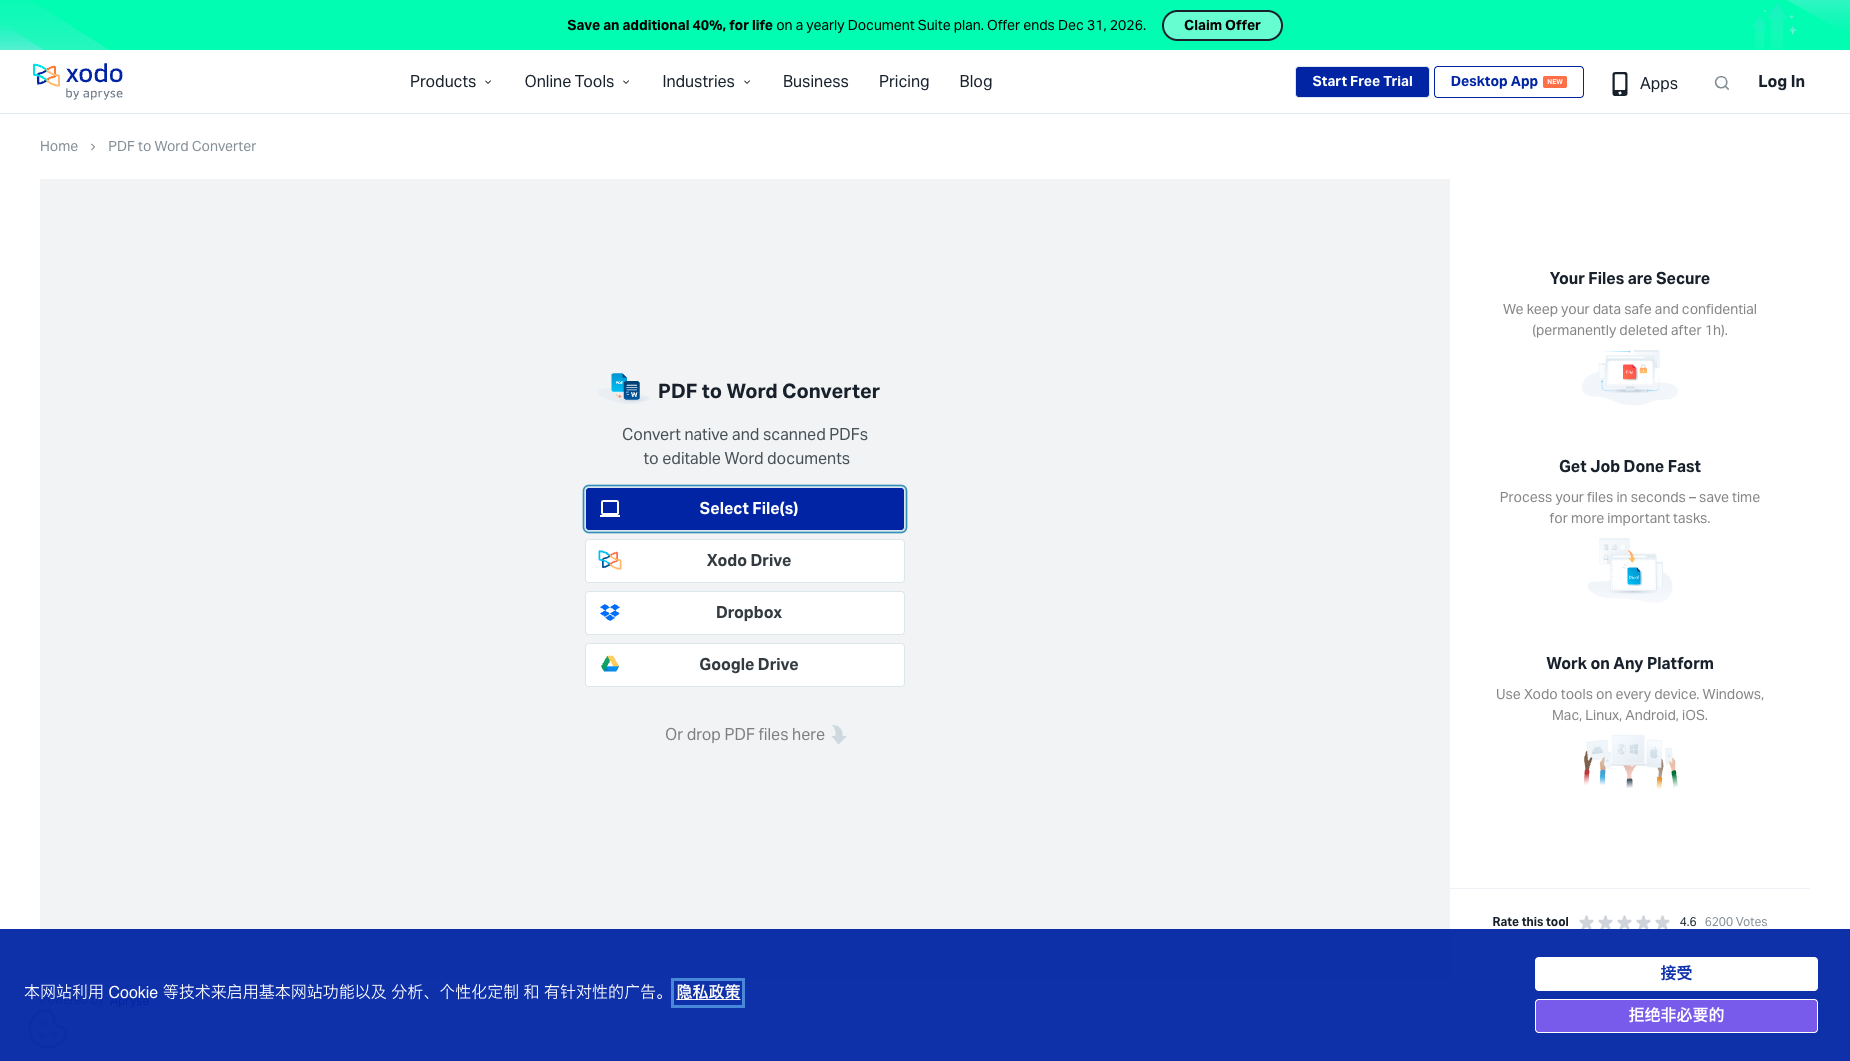Expand the Products dropdown menu
Image resolution: width=1850 pixels, height=1061 pixels.
(451, 82)
